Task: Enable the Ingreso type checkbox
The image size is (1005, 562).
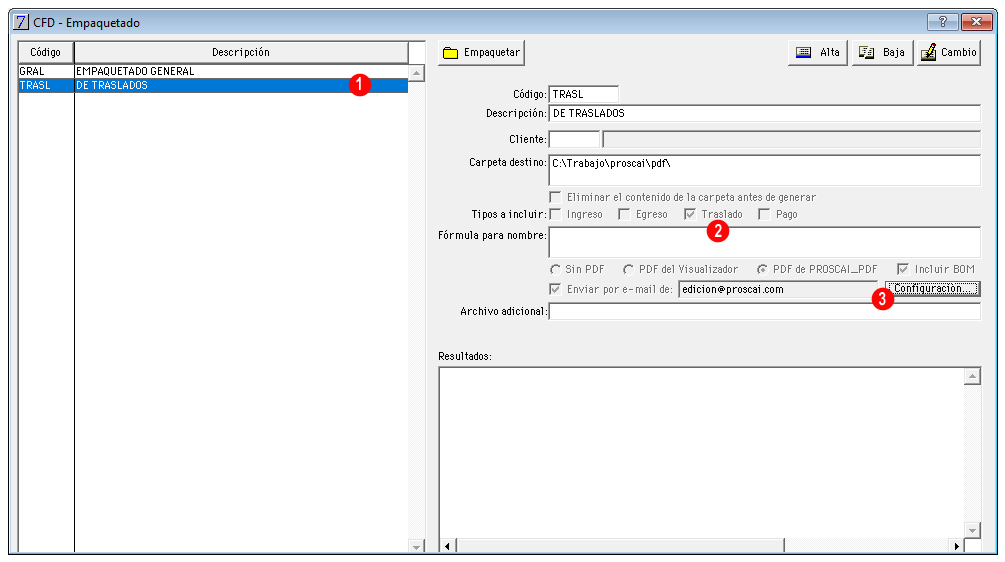Action: (556, 214)
